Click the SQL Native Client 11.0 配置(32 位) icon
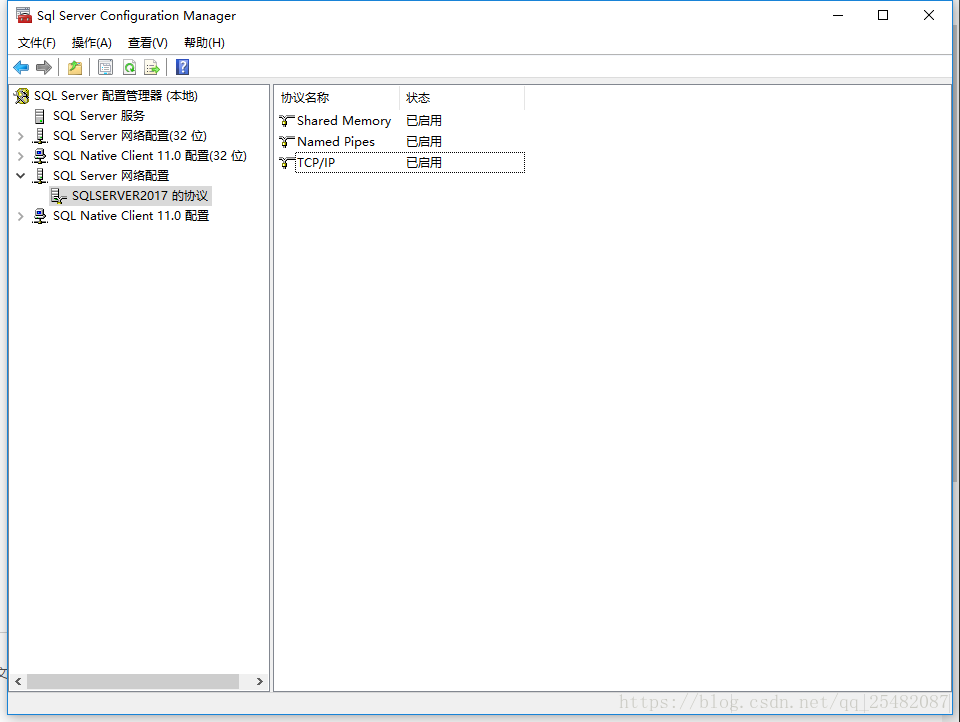Image resolution: width=960 pixels, height=722 pixels. [40, 156]
